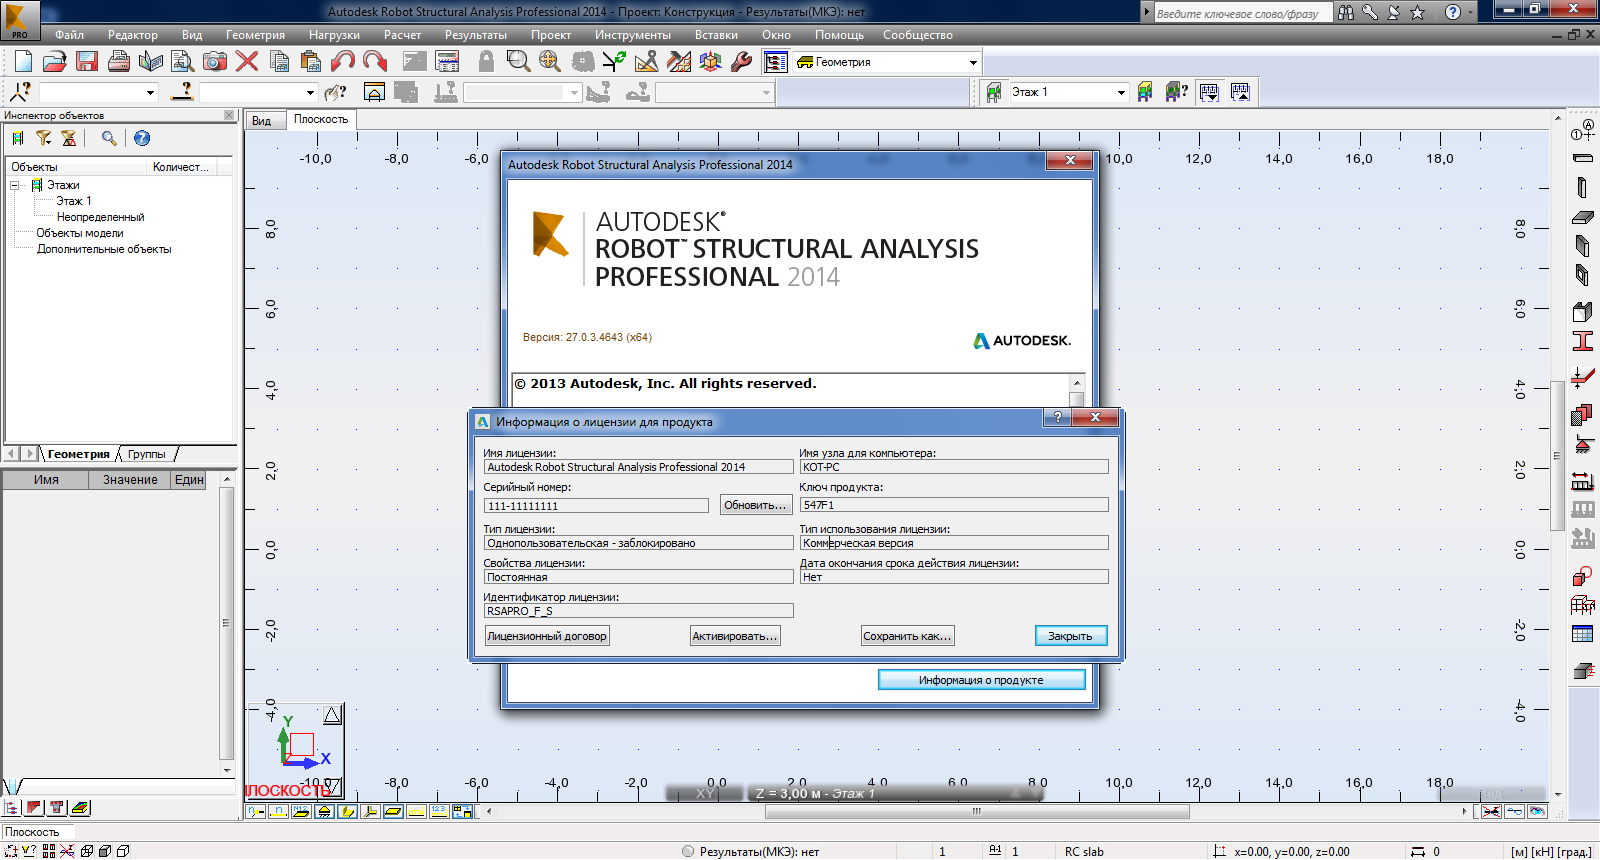Click the wrench Tools preferences icon

[742, 61]
